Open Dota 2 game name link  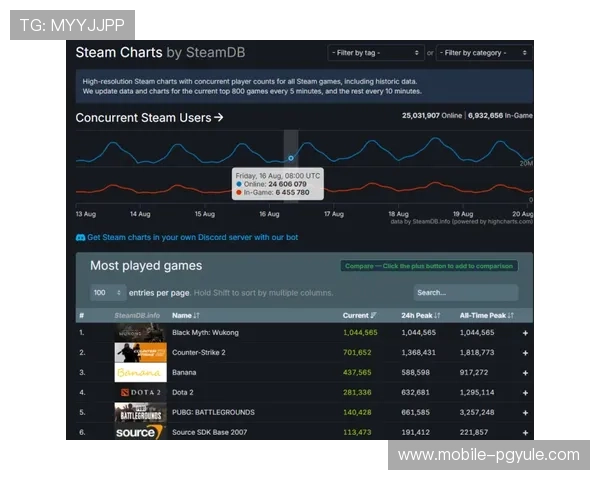(183, 392)
